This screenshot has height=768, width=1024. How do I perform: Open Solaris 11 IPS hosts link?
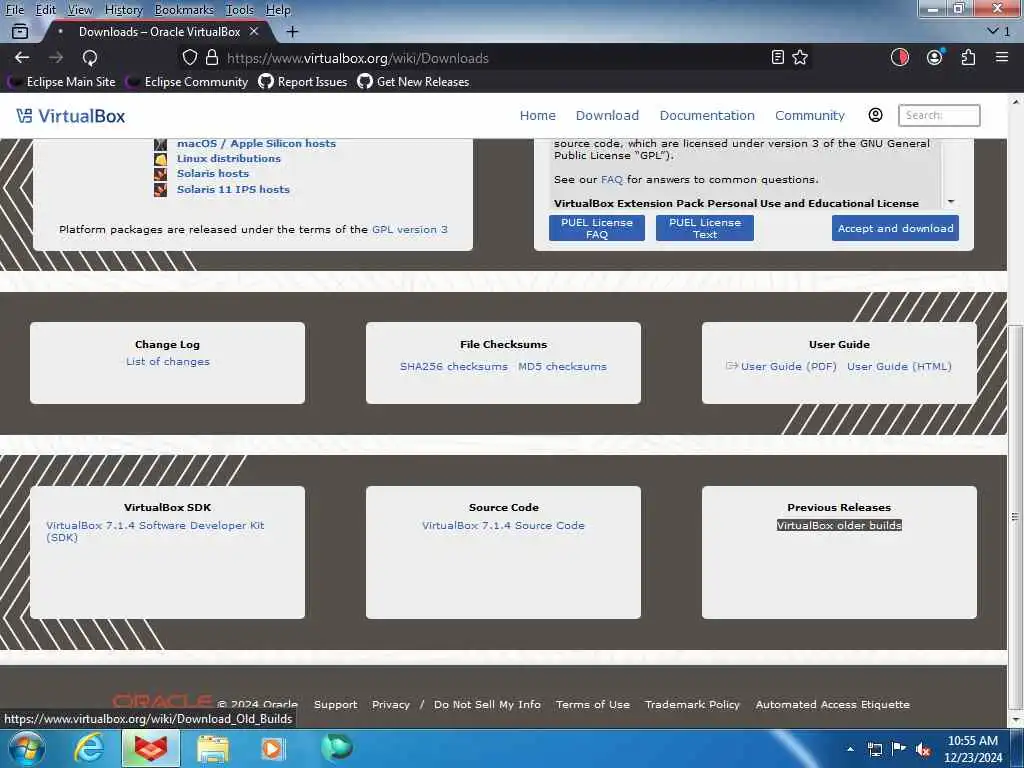pos(233,189)
